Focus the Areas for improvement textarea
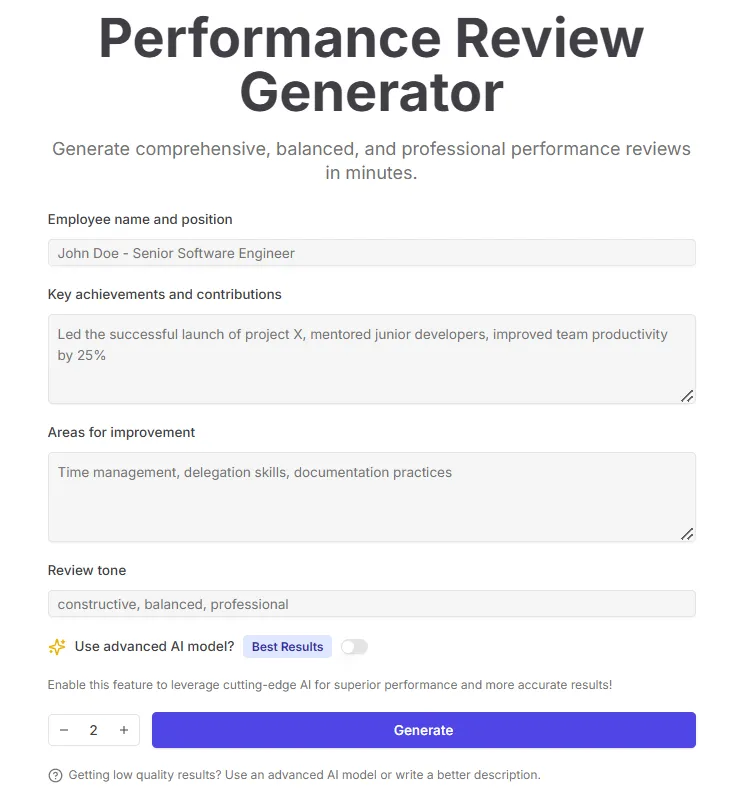This screenshot has height=788, width=745. point(372,497)
